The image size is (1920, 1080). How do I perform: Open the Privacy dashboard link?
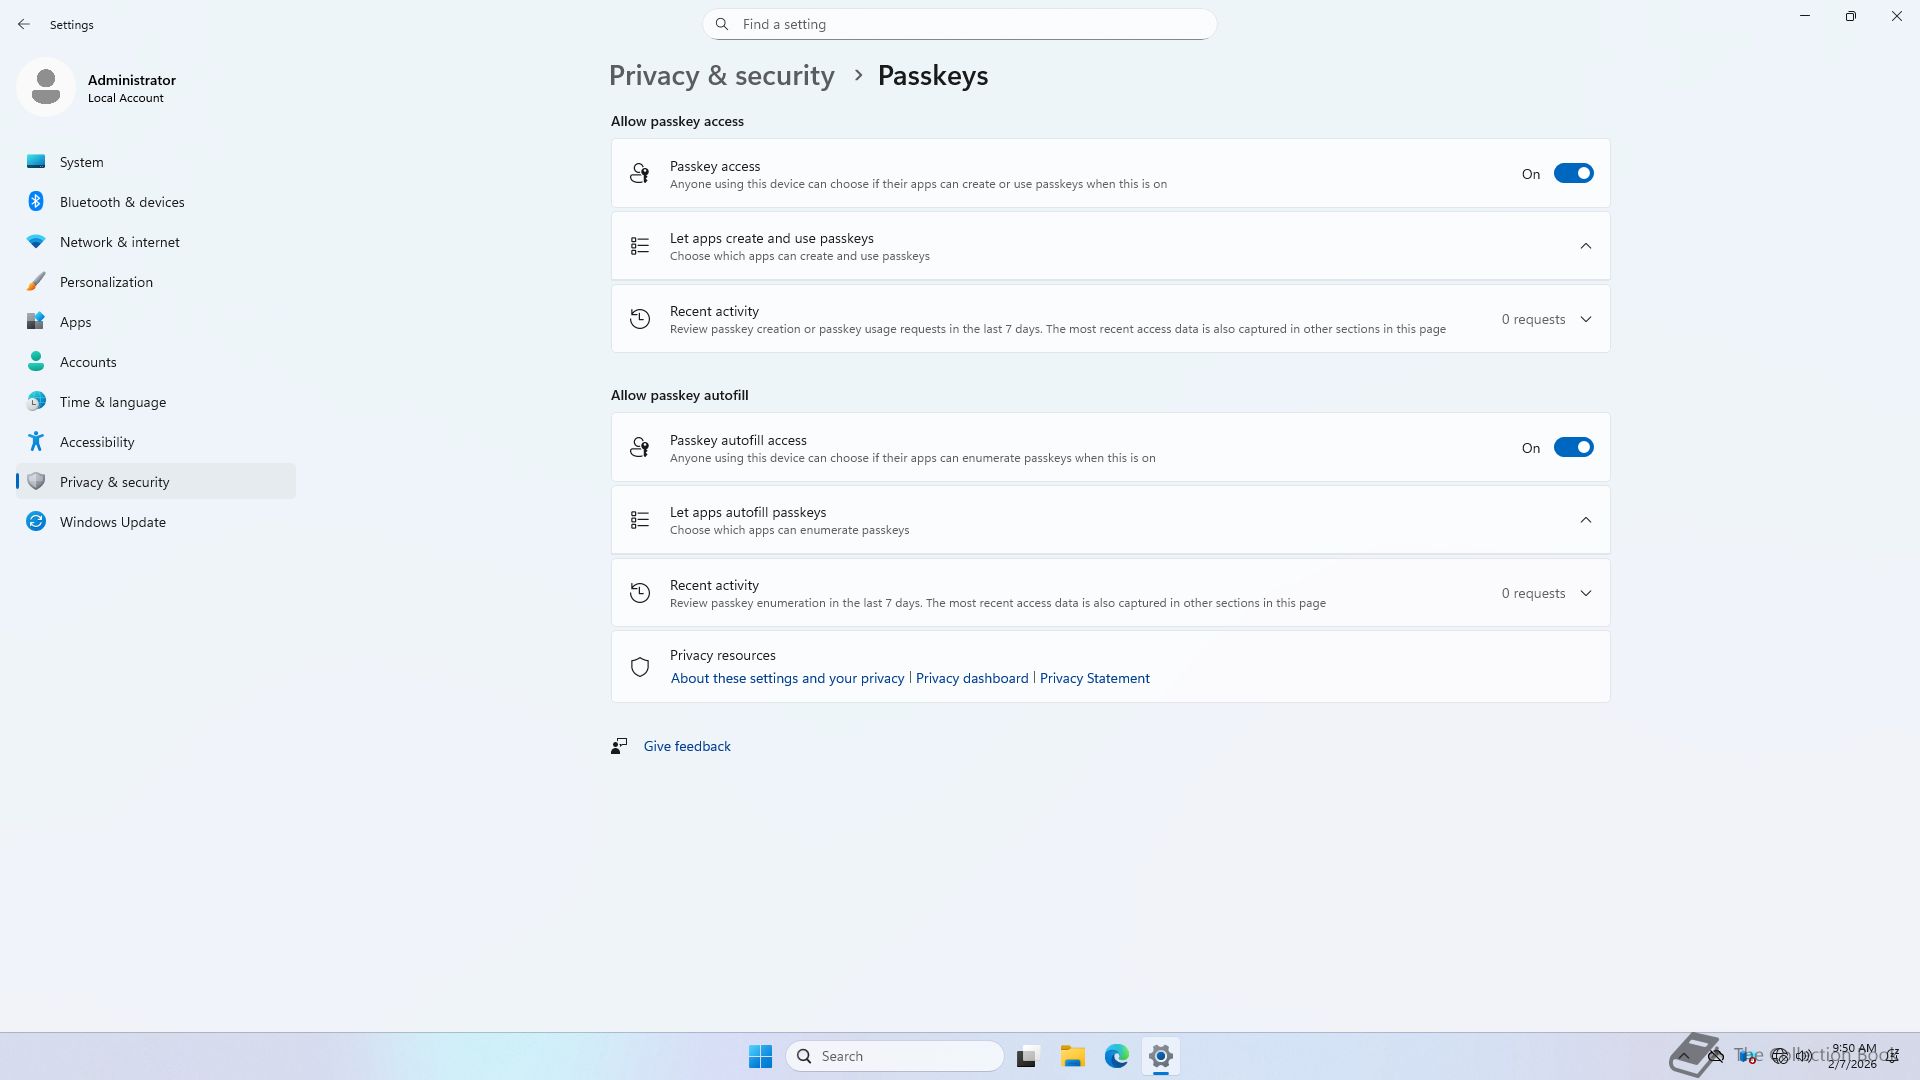(971, 678)
